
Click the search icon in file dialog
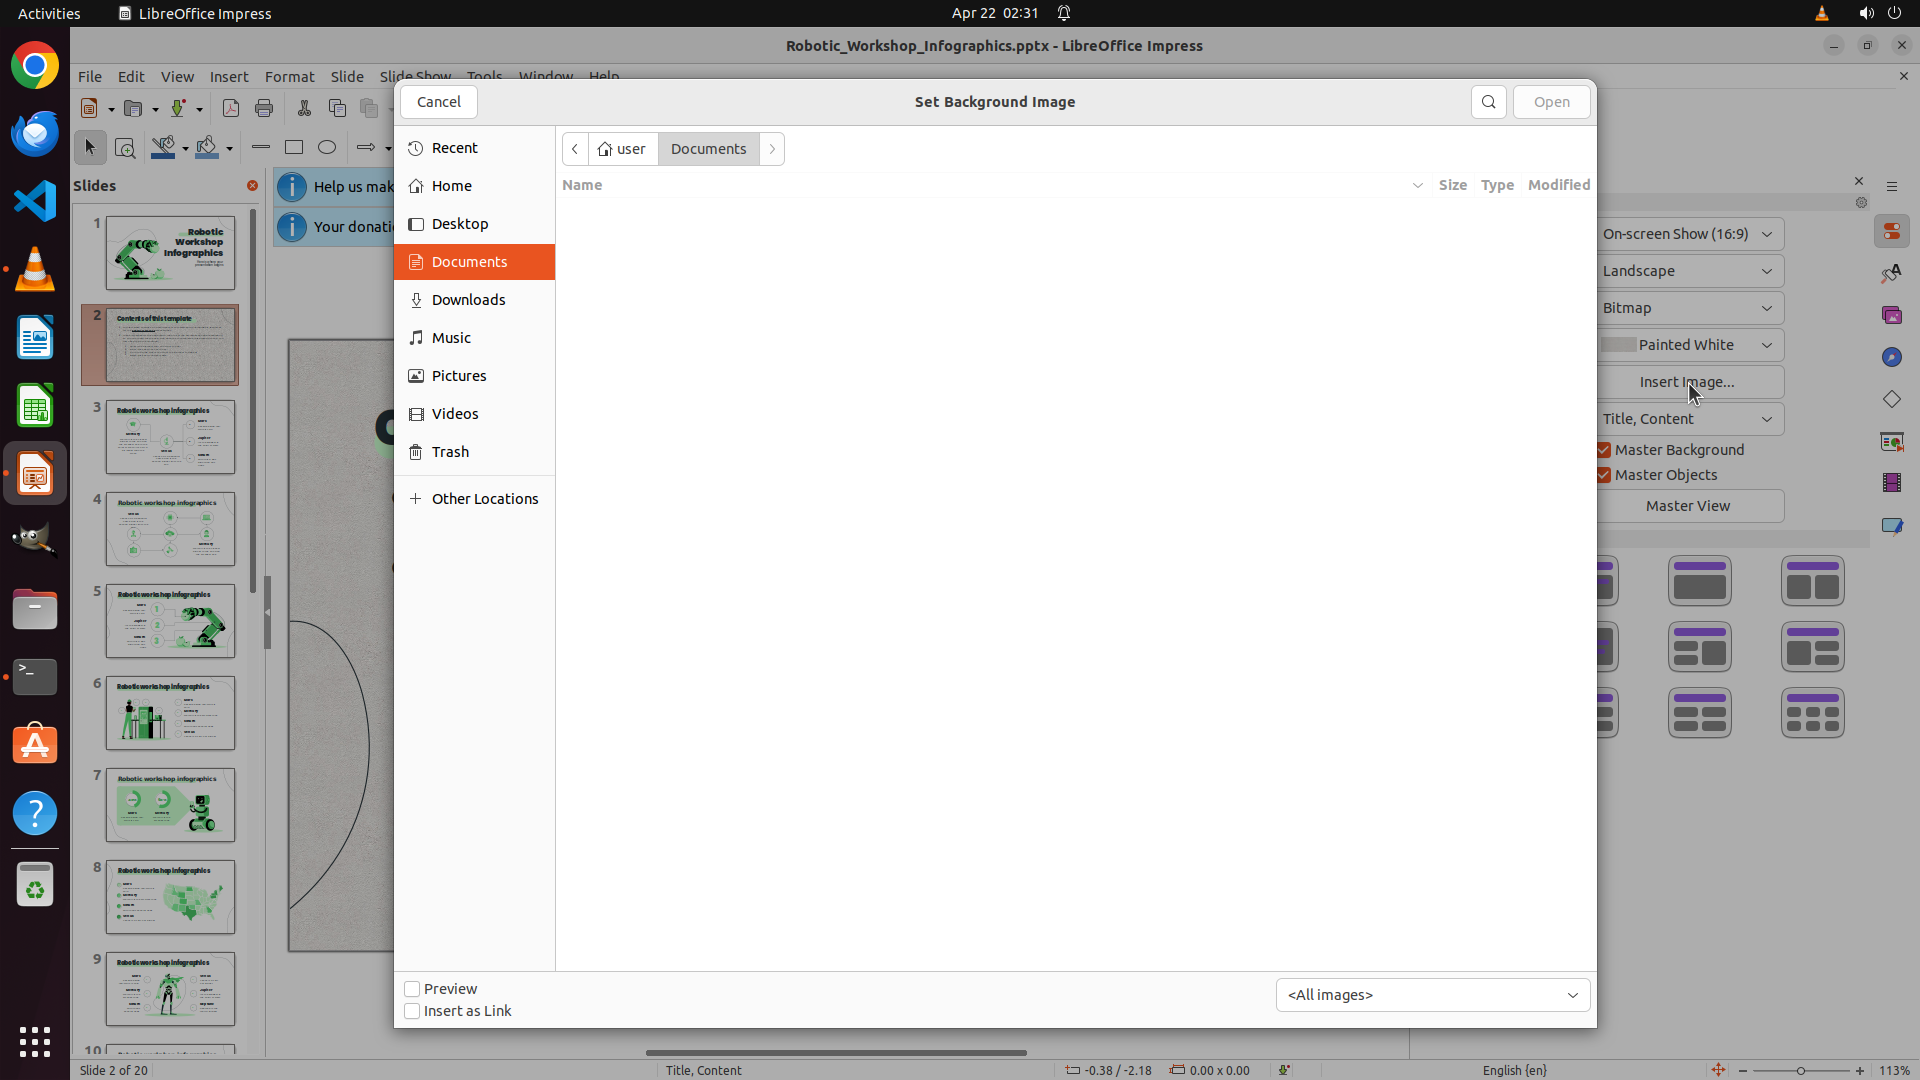click(1488, 102)
